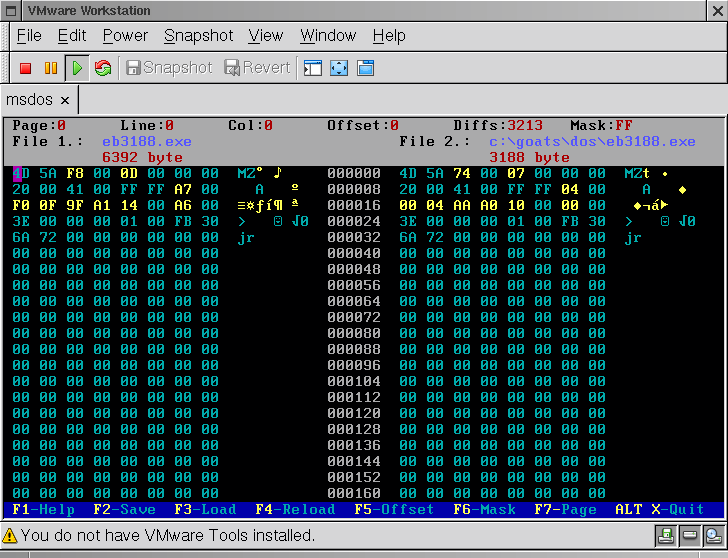
Task: Click the Line:0 indicator
Action: (147, 125)
